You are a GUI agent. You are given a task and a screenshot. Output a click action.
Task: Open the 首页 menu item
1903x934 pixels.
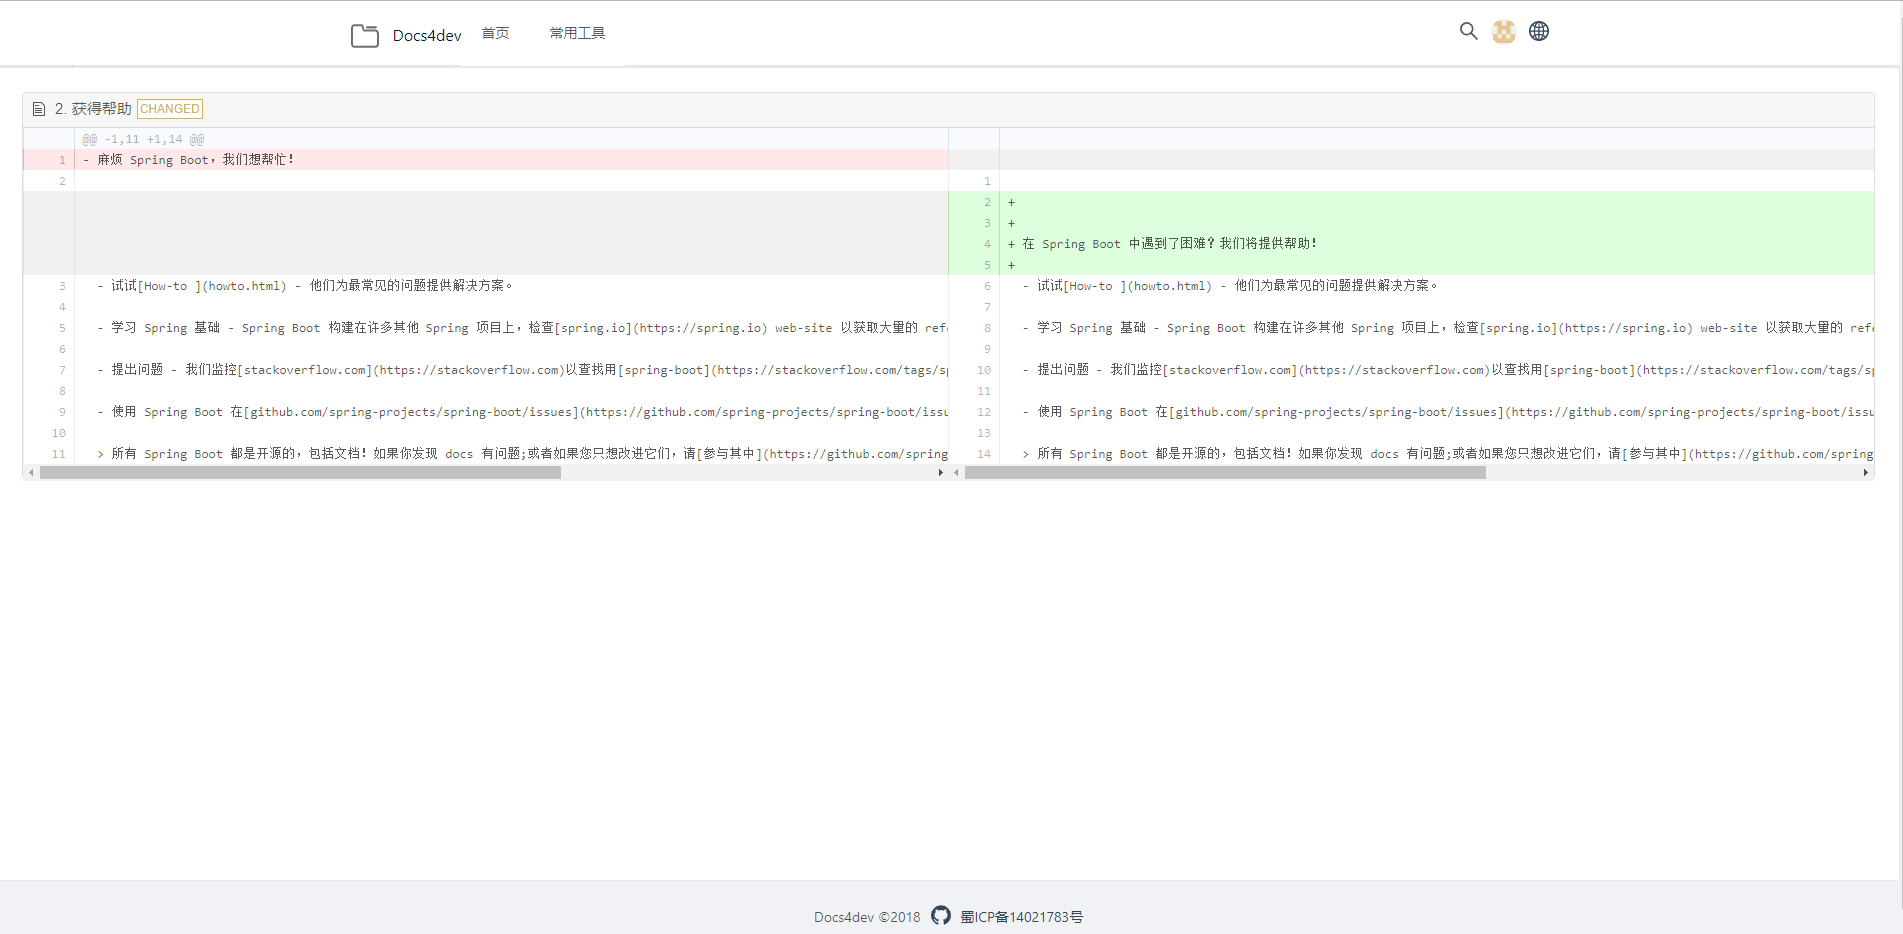pyautogui.click(x=494, y=32)
